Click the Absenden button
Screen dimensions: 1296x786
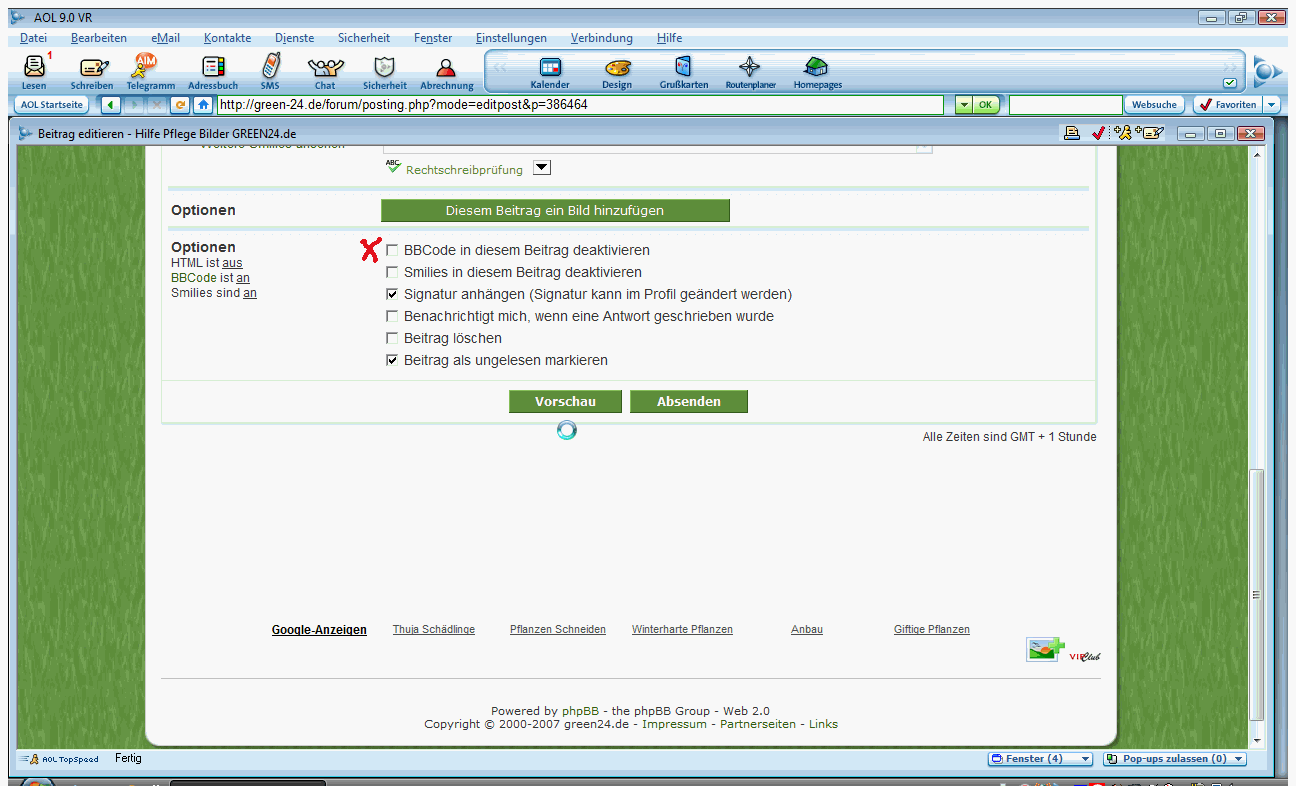[688, 401]
